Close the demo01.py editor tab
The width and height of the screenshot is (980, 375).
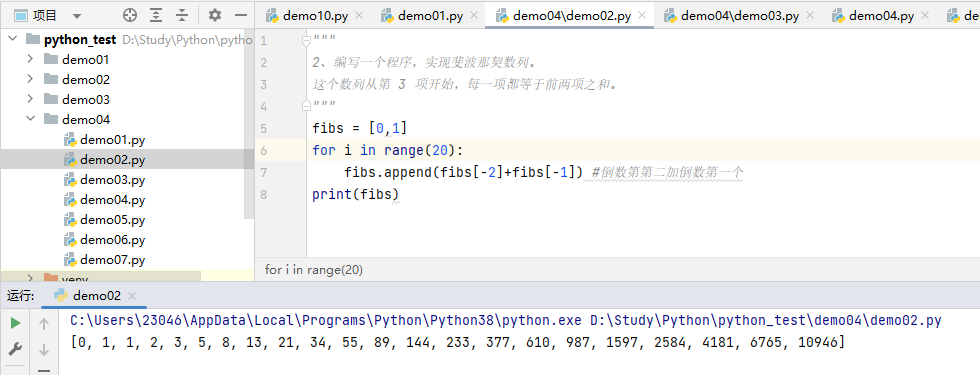pyautogui.click(x=474, y=16)
